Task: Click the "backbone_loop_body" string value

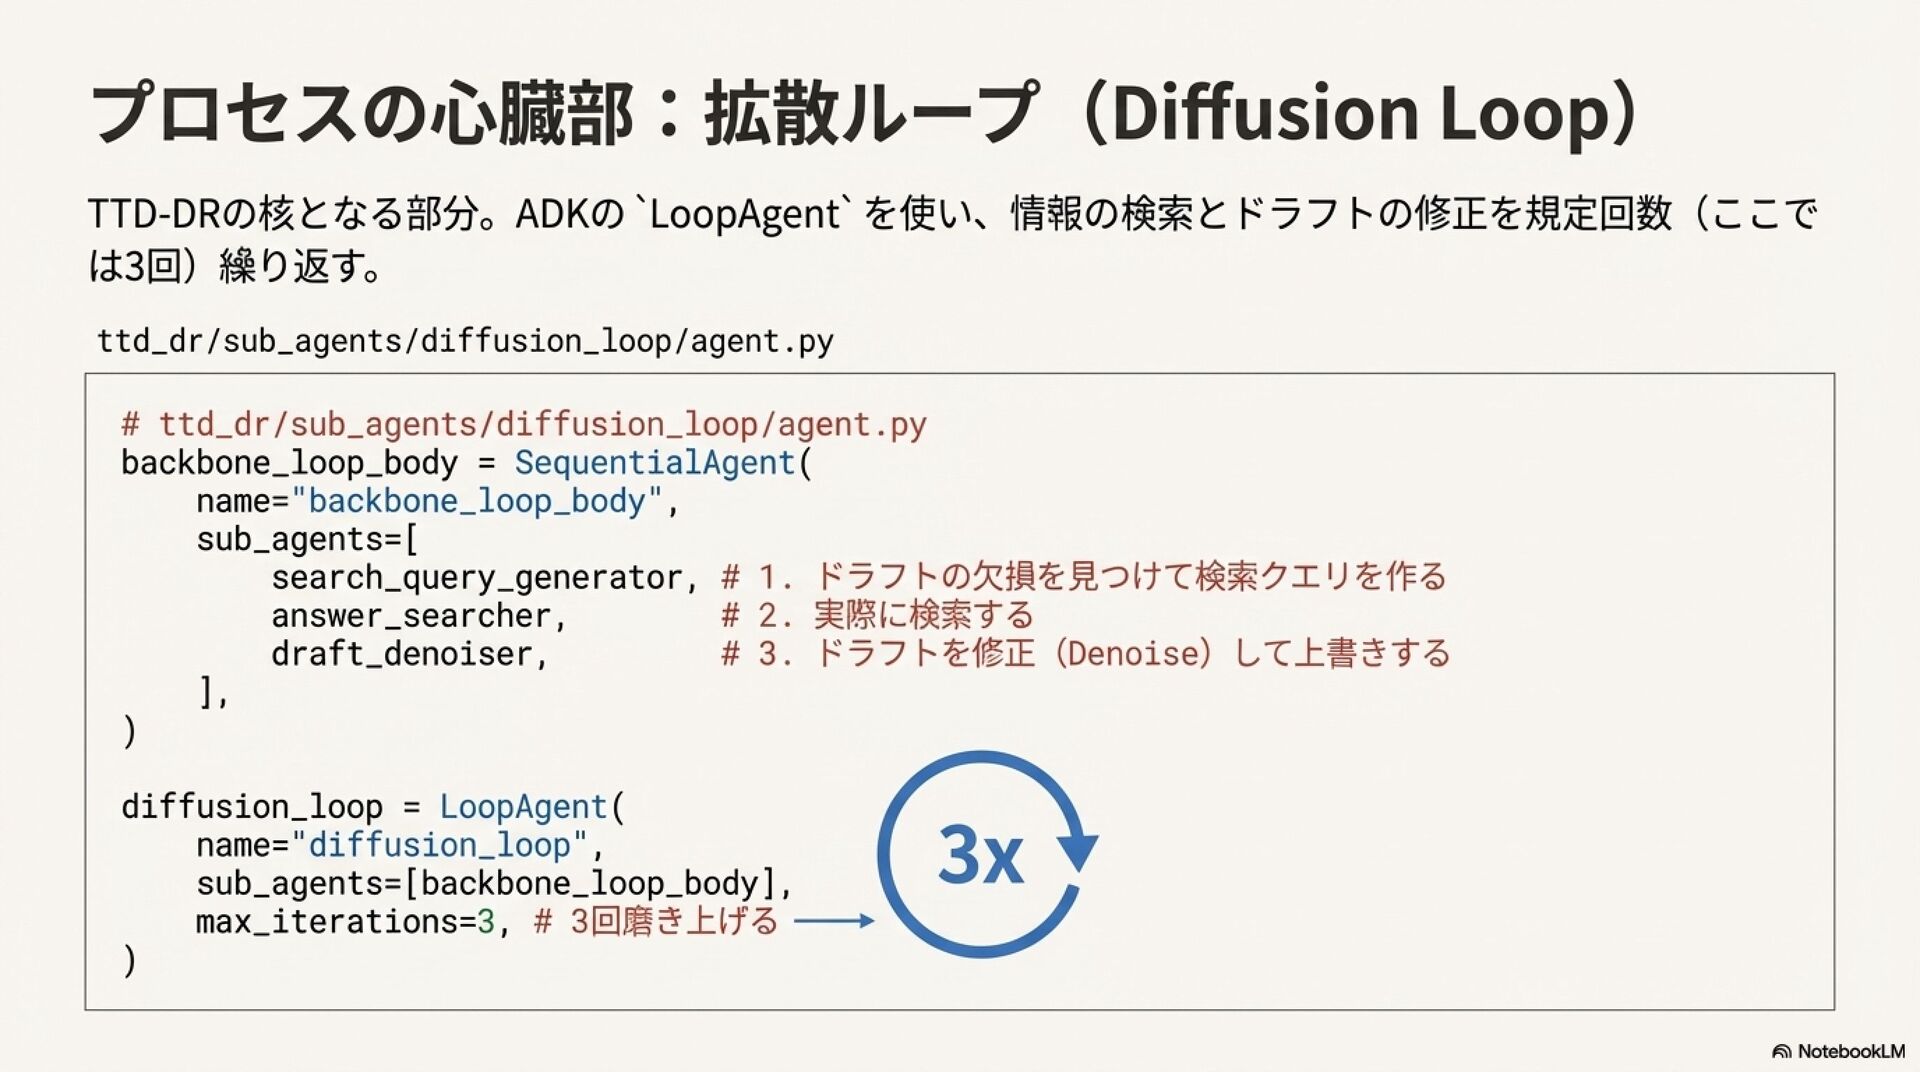Action: click(477, 500)
